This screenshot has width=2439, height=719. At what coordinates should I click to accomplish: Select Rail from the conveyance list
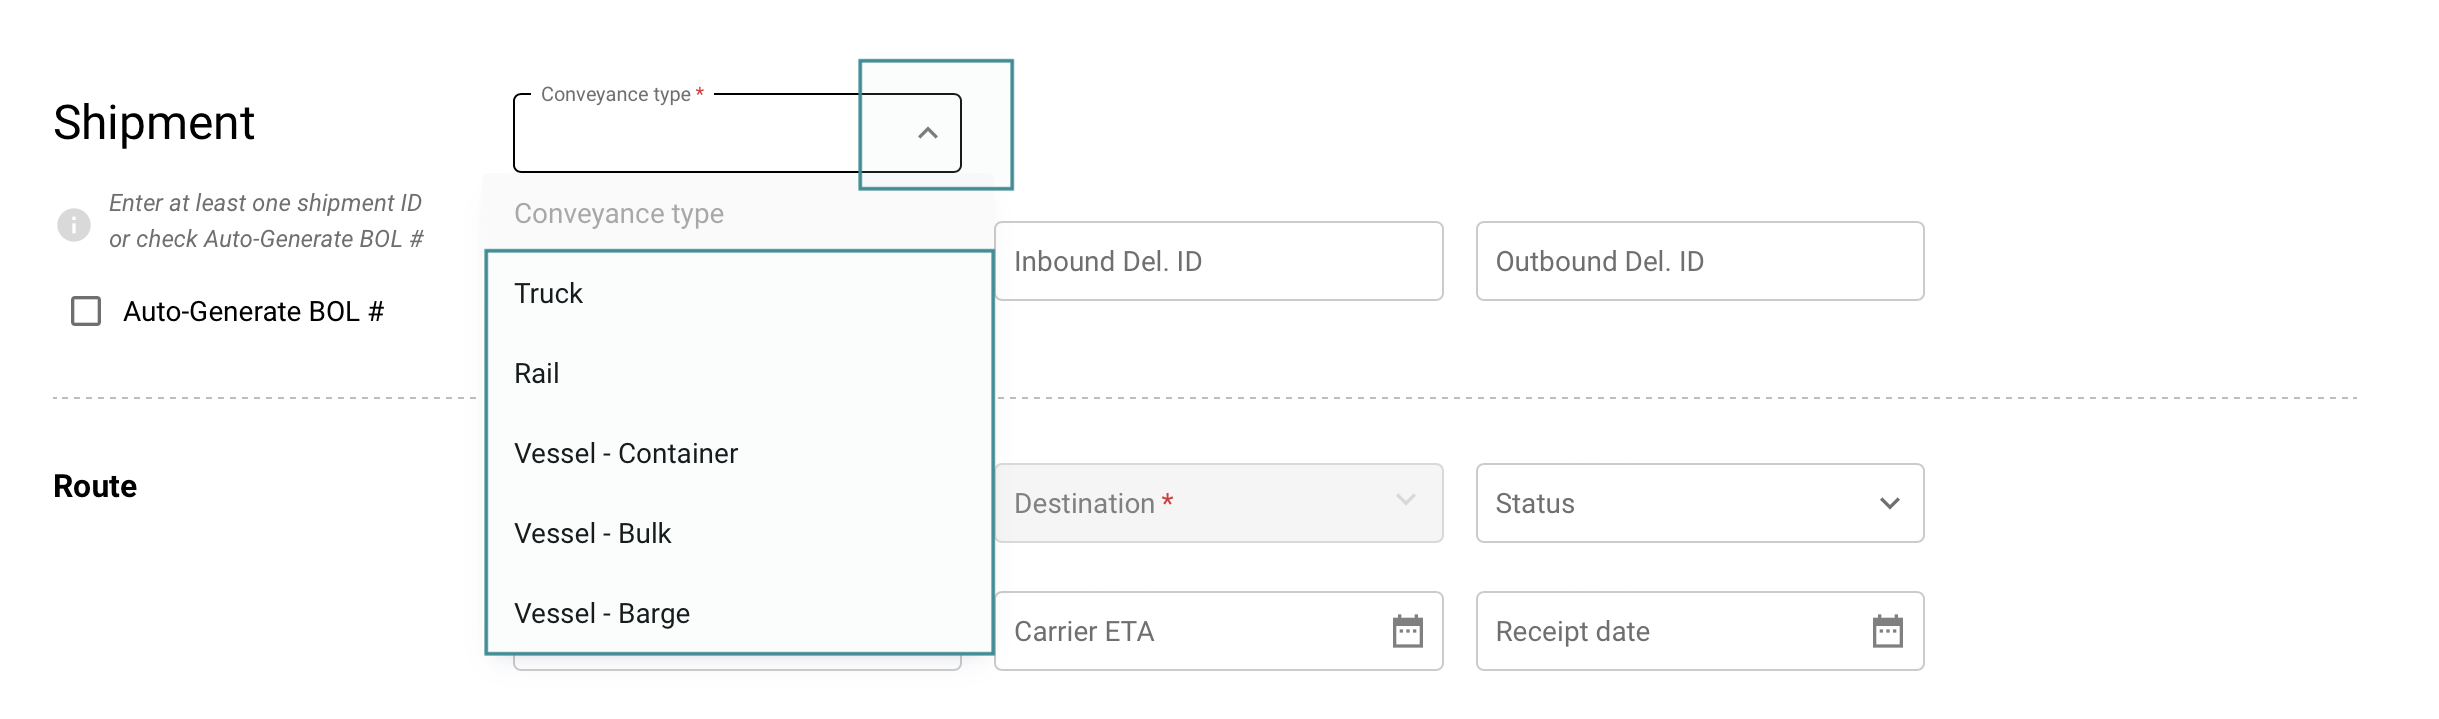537,373
